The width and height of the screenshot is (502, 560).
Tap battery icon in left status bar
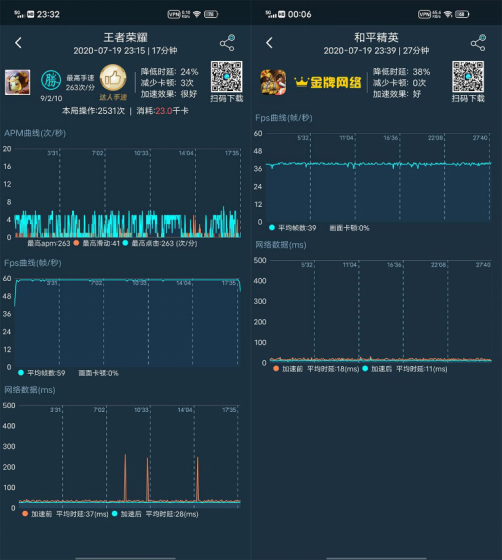pos(211,14)
